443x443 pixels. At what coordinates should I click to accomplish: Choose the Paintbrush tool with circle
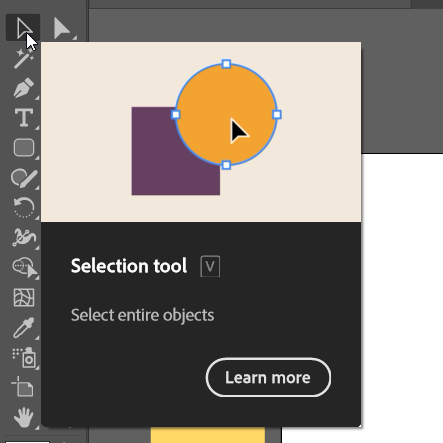24,178
